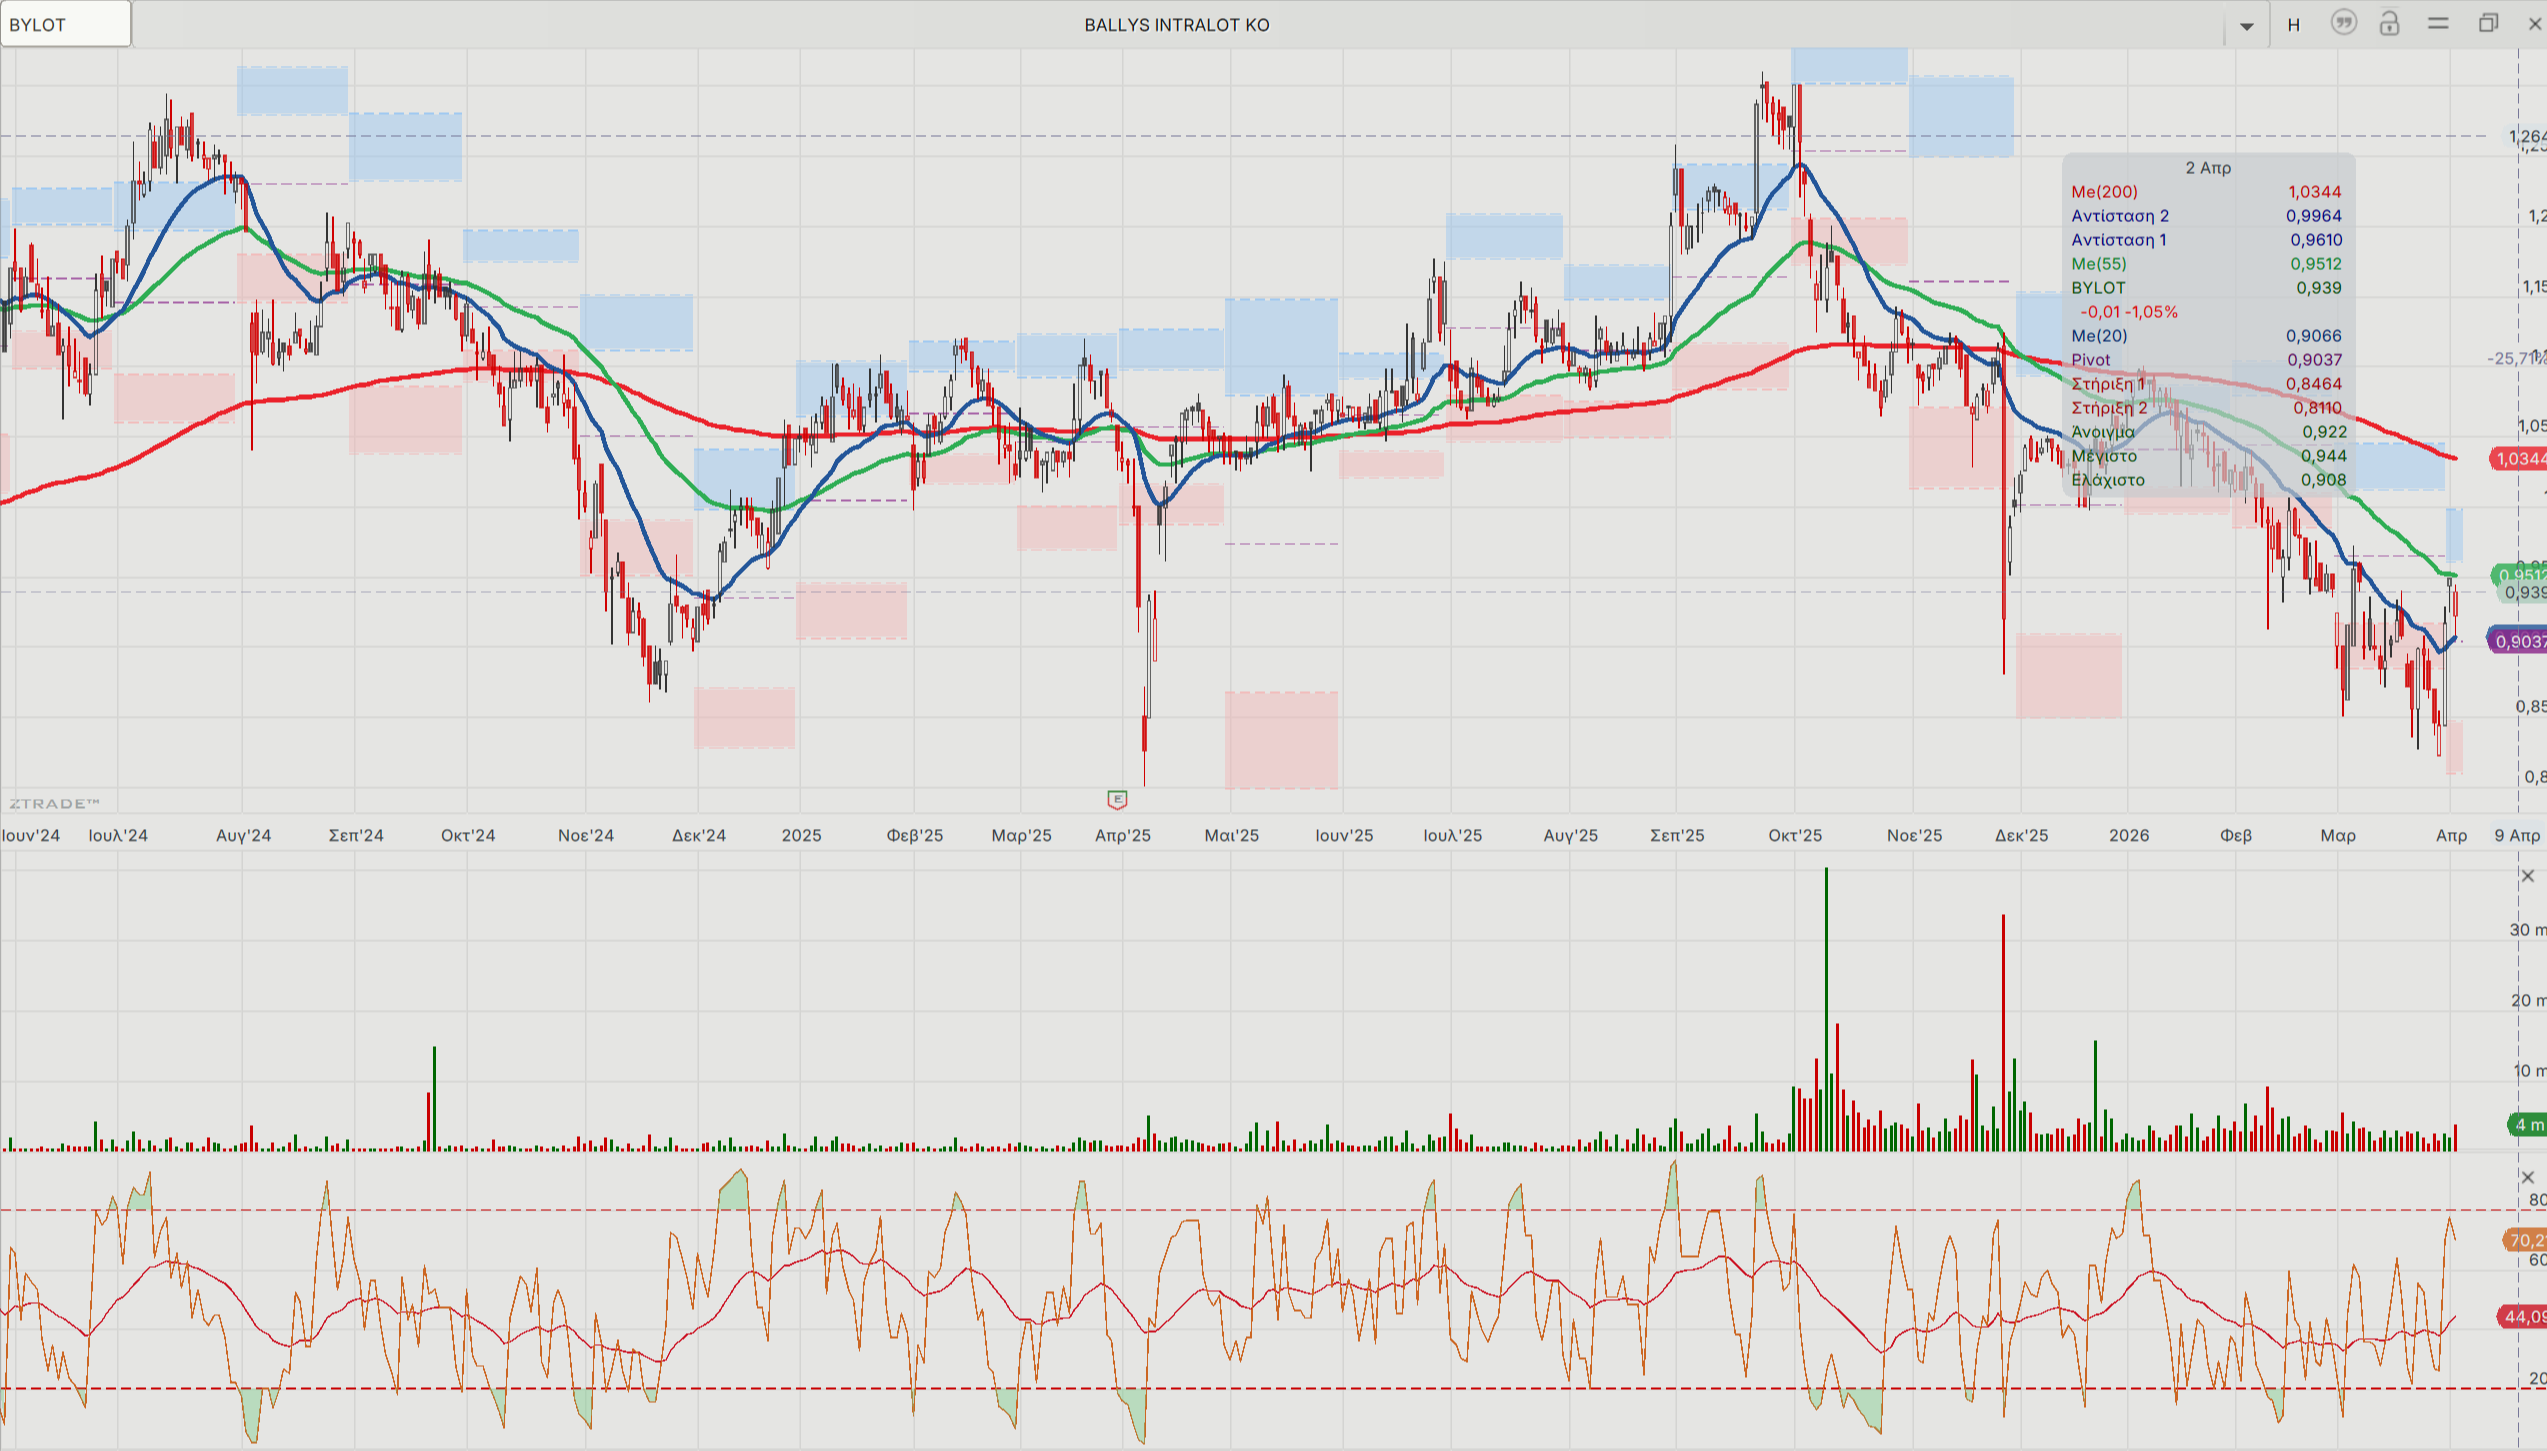Image resolution: width=2547 pixels, height=1451 pixels.
Task: Close the volume indicator panel
Action: click(x=2528, y=876)
